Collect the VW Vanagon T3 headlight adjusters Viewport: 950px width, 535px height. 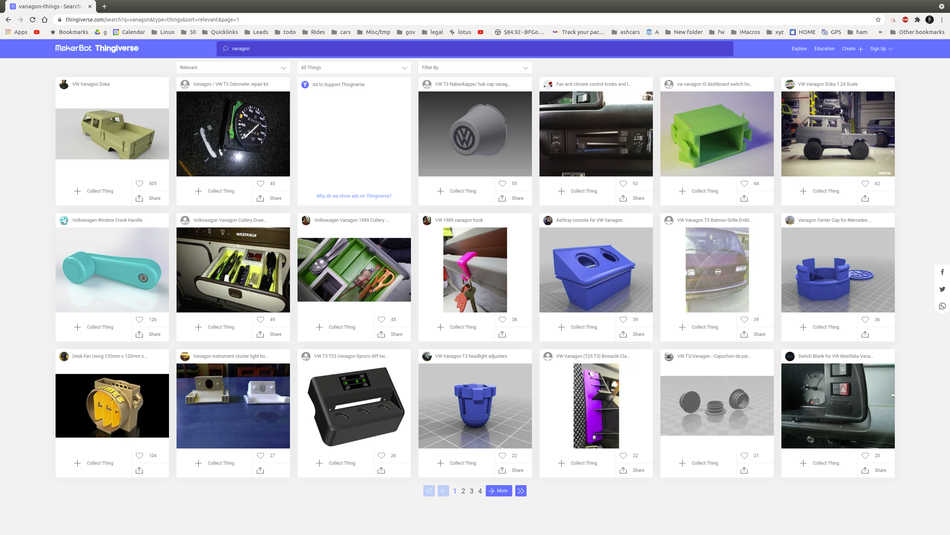click(457, 463)
